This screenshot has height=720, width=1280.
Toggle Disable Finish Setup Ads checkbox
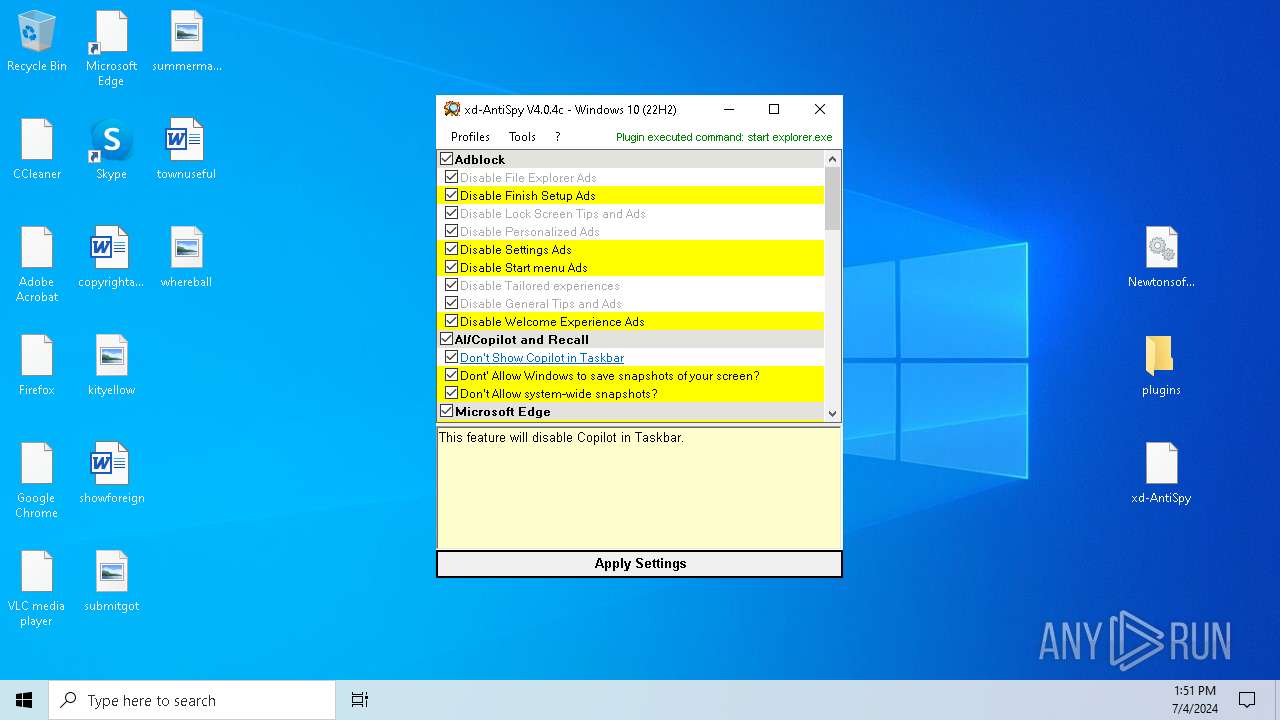(x=452, y=195)
